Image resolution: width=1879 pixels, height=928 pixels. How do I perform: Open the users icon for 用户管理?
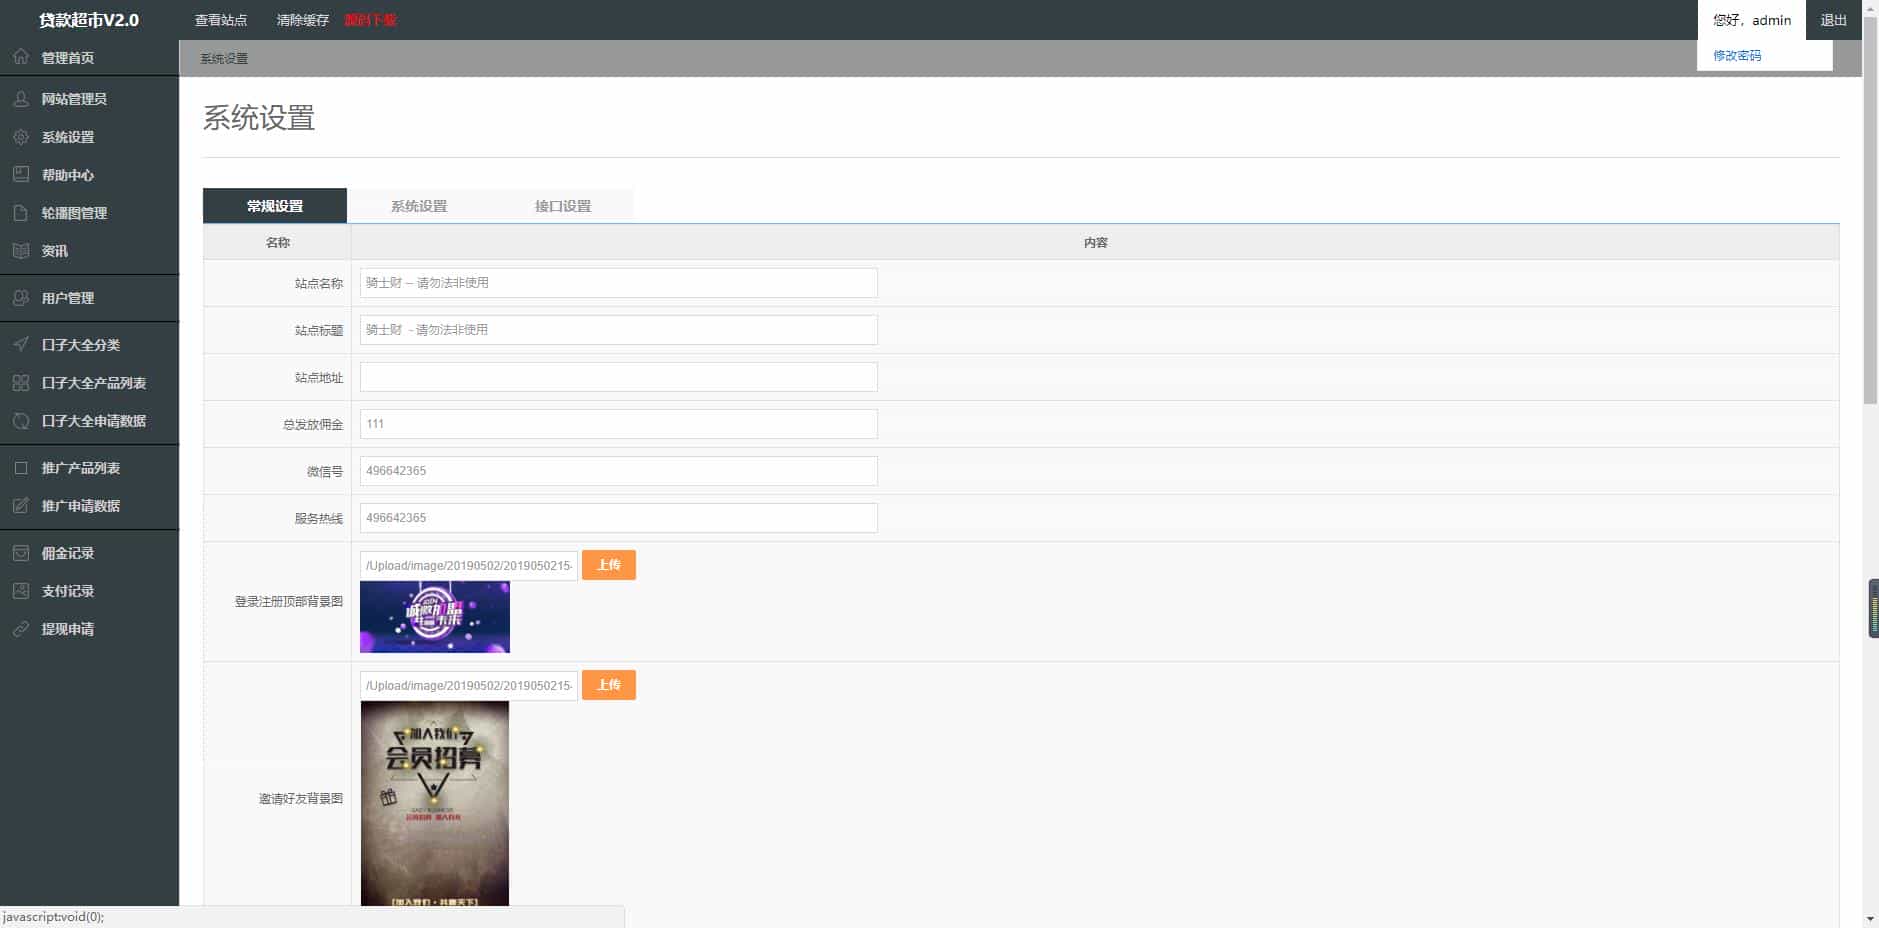(x=21, y=298)
